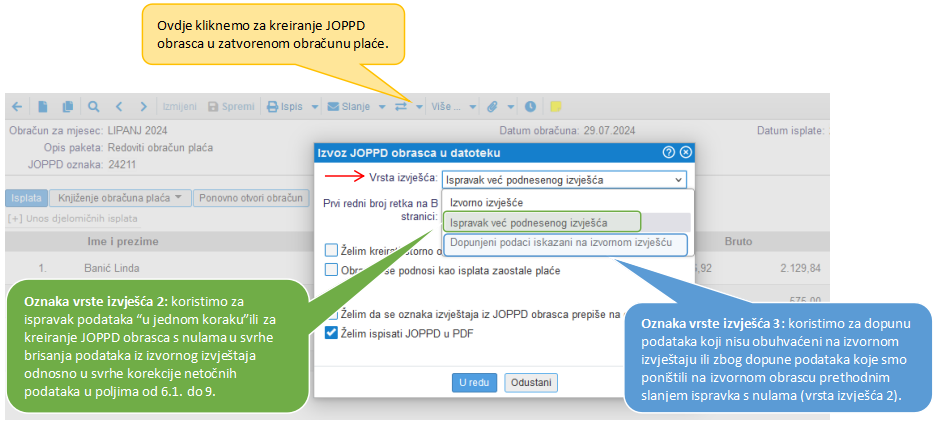This screenshot has height=426, width=935.
Task: Expand the attachments dropdown arrow
Action: coord(510,107)
